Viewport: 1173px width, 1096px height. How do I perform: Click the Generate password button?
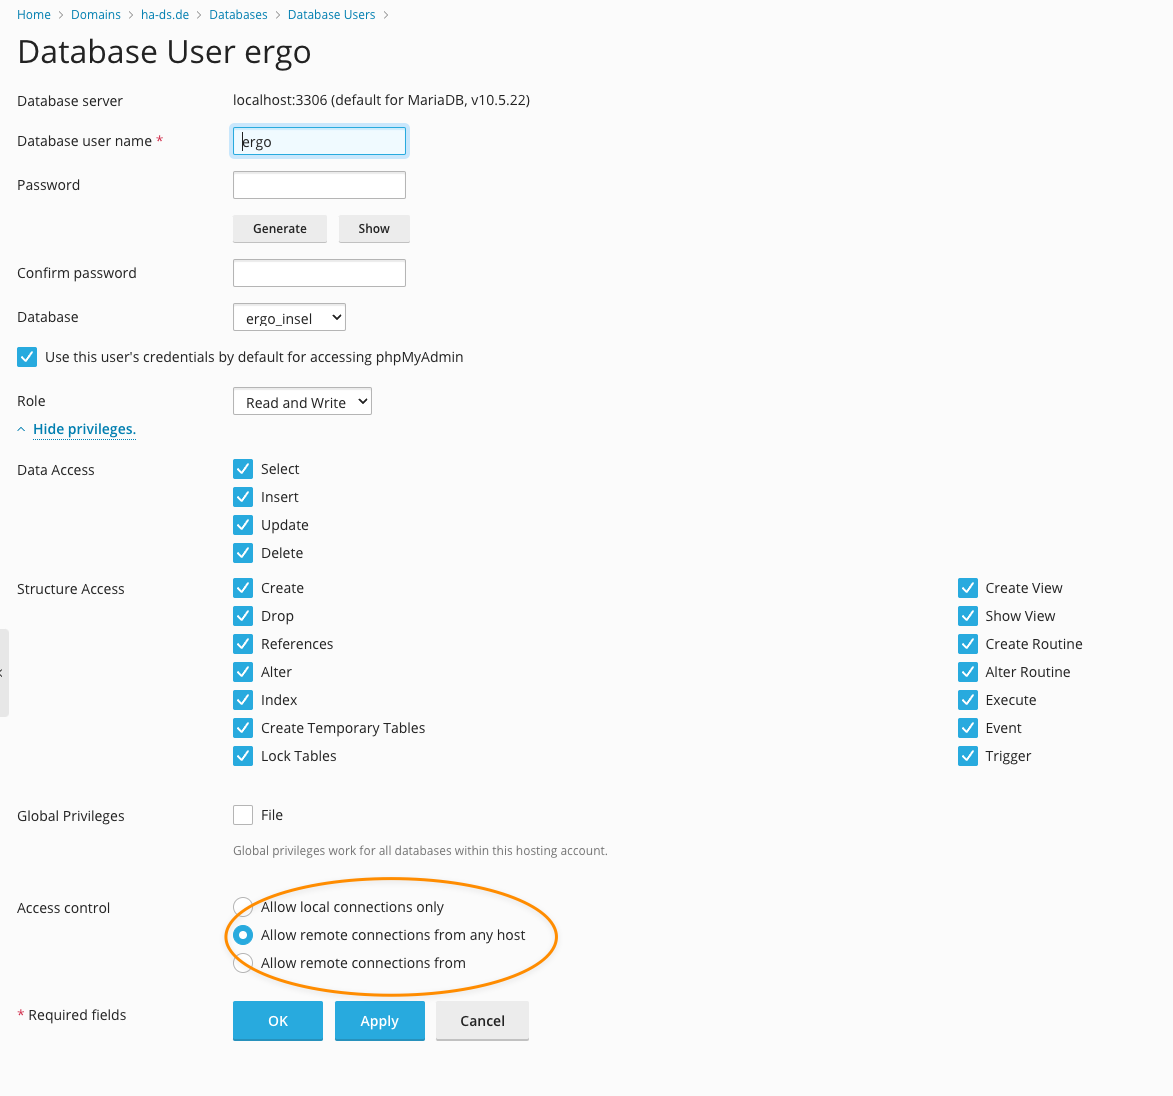click(280, 229)
